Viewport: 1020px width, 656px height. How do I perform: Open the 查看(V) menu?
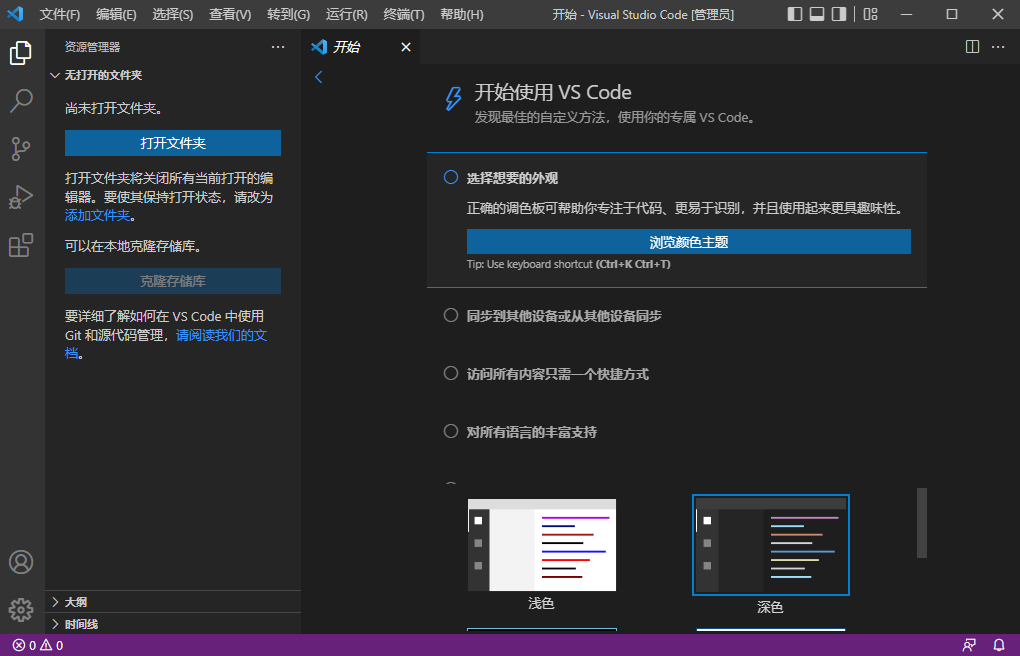point(230,14)
